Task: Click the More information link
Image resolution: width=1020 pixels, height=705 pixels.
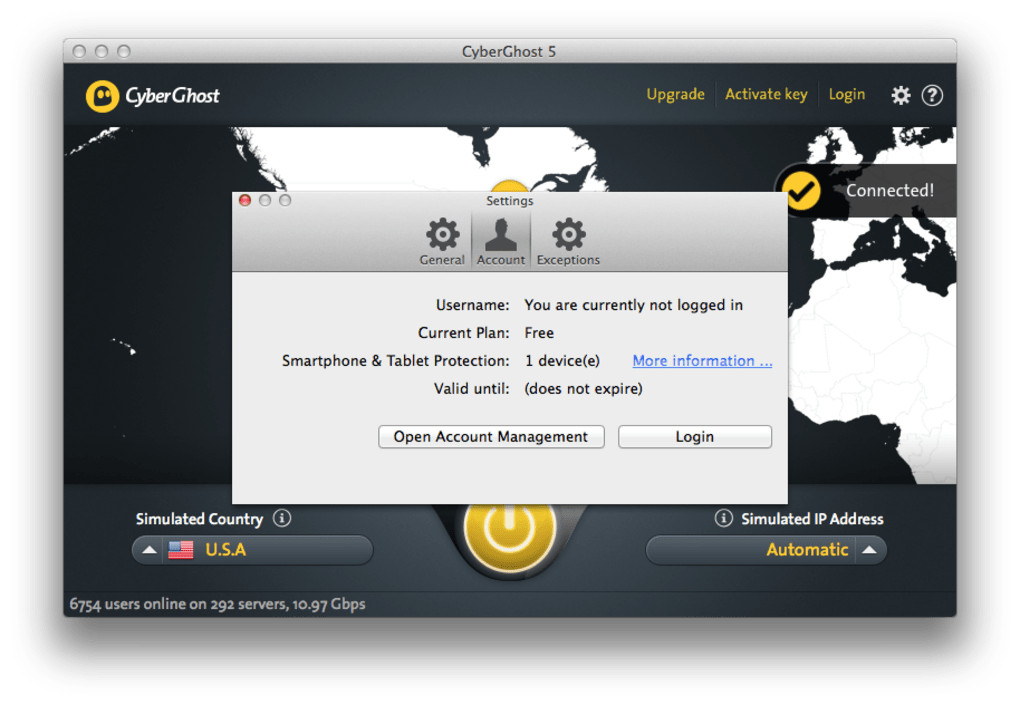Action: pyautogui.click(x=702, y=360)
